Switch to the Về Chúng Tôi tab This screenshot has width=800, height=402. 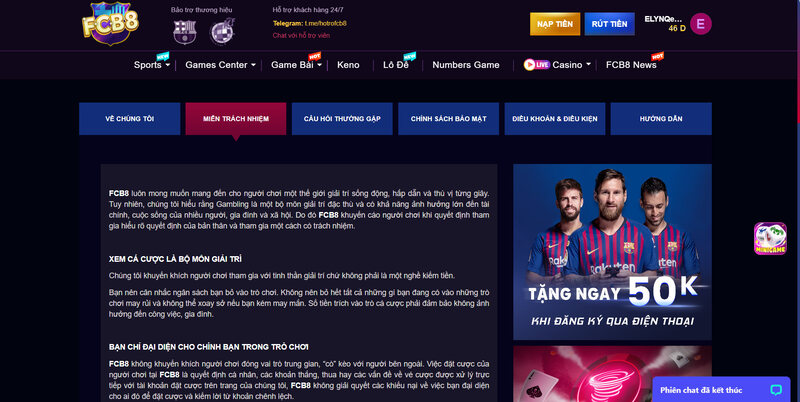(x=130, y=119)
